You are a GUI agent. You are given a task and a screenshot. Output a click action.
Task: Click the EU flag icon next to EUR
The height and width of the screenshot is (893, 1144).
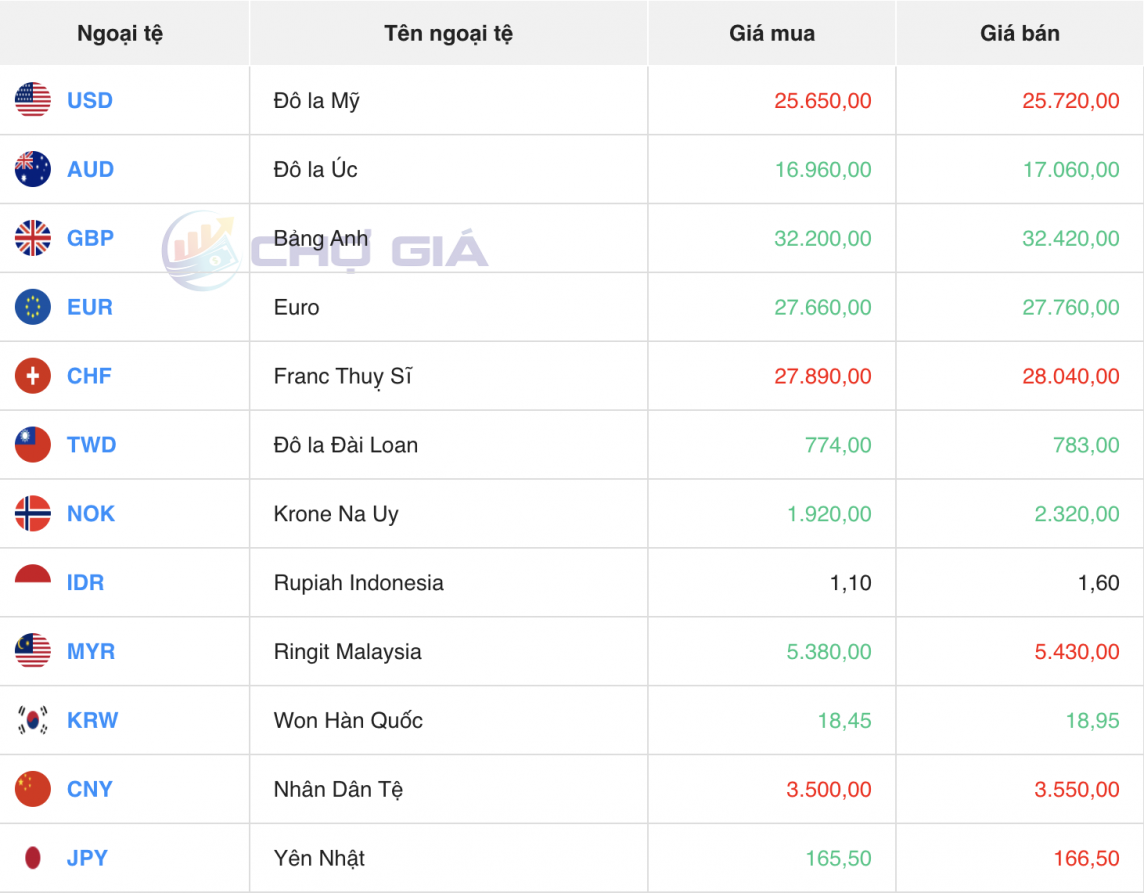32,307
